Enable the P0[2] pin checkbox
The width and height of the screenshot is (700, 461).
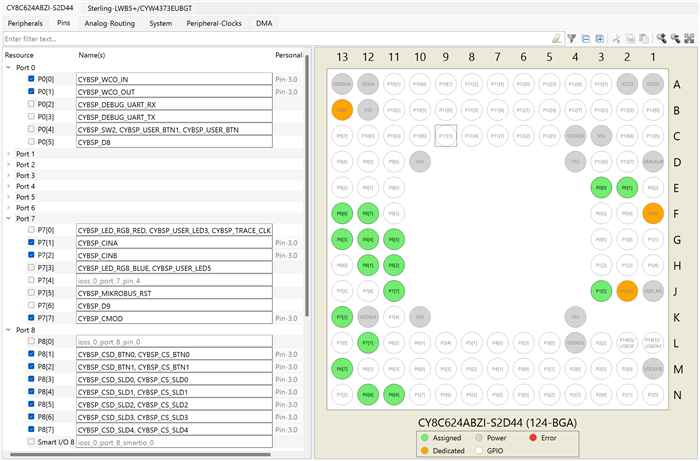coord(32,104)
